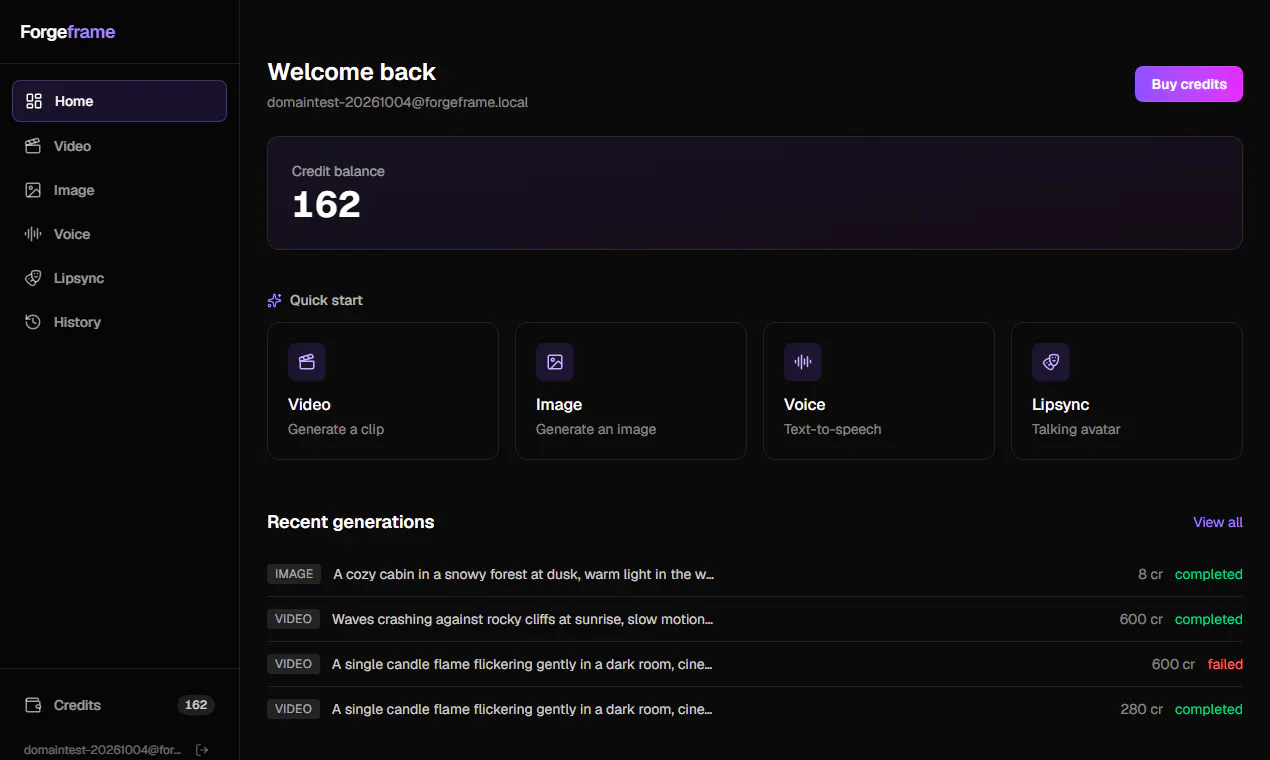Image resolution: width=1270 pixels, height=760 pixels.
Task: Open the Home menu item
Action: (120, 101)
